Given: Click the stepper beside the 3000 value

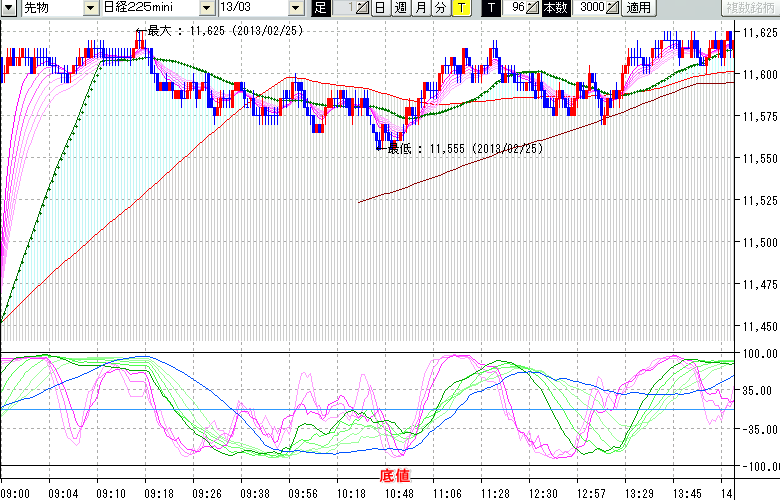Looking at the screenshot, I should pos(612,8).
